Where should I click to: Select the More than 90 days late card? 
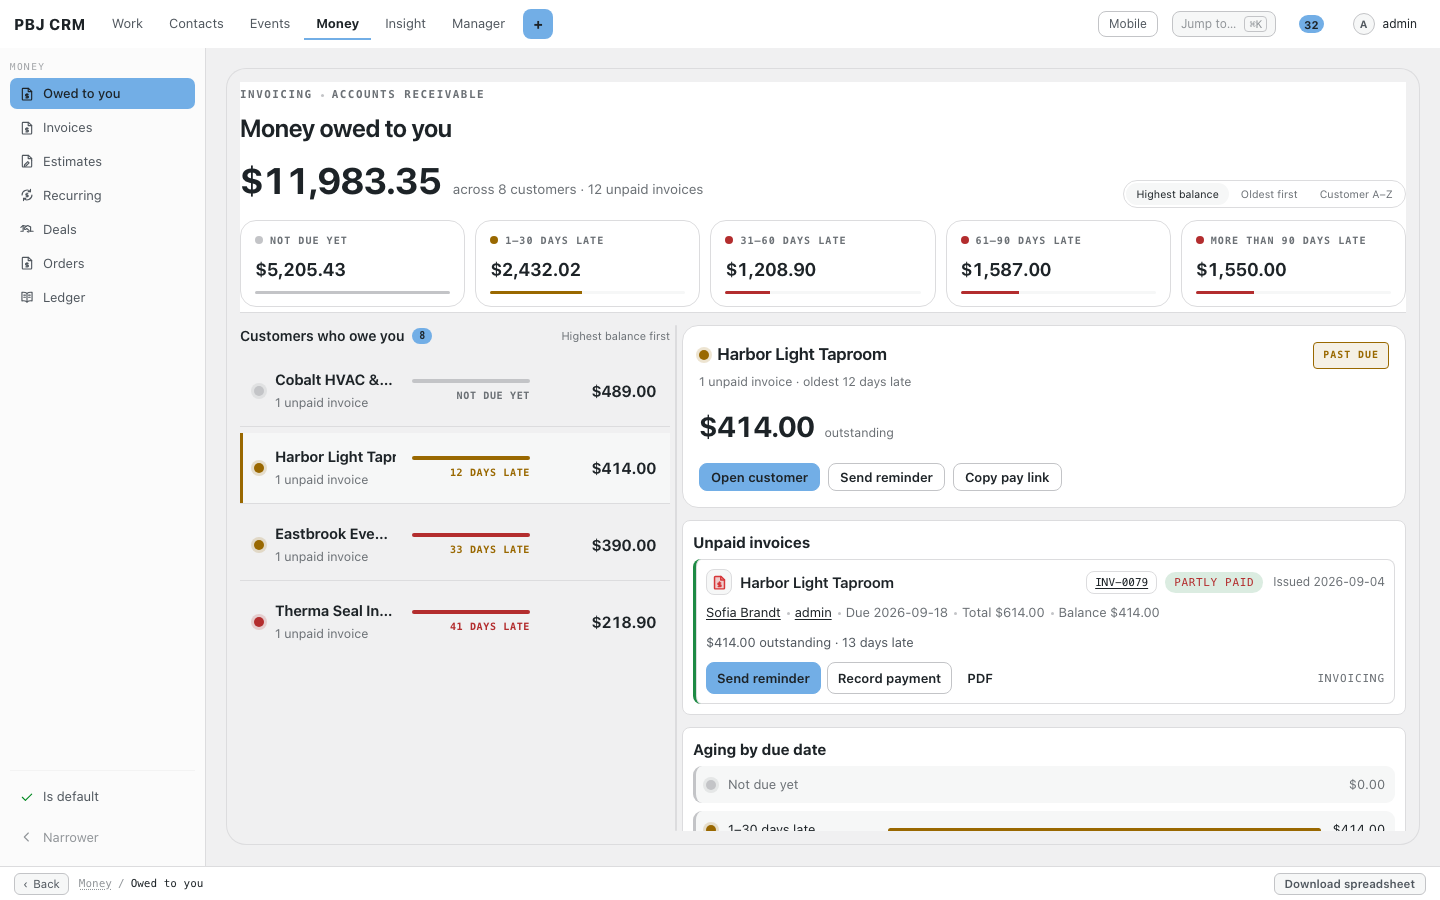[x=1293, y=263]
